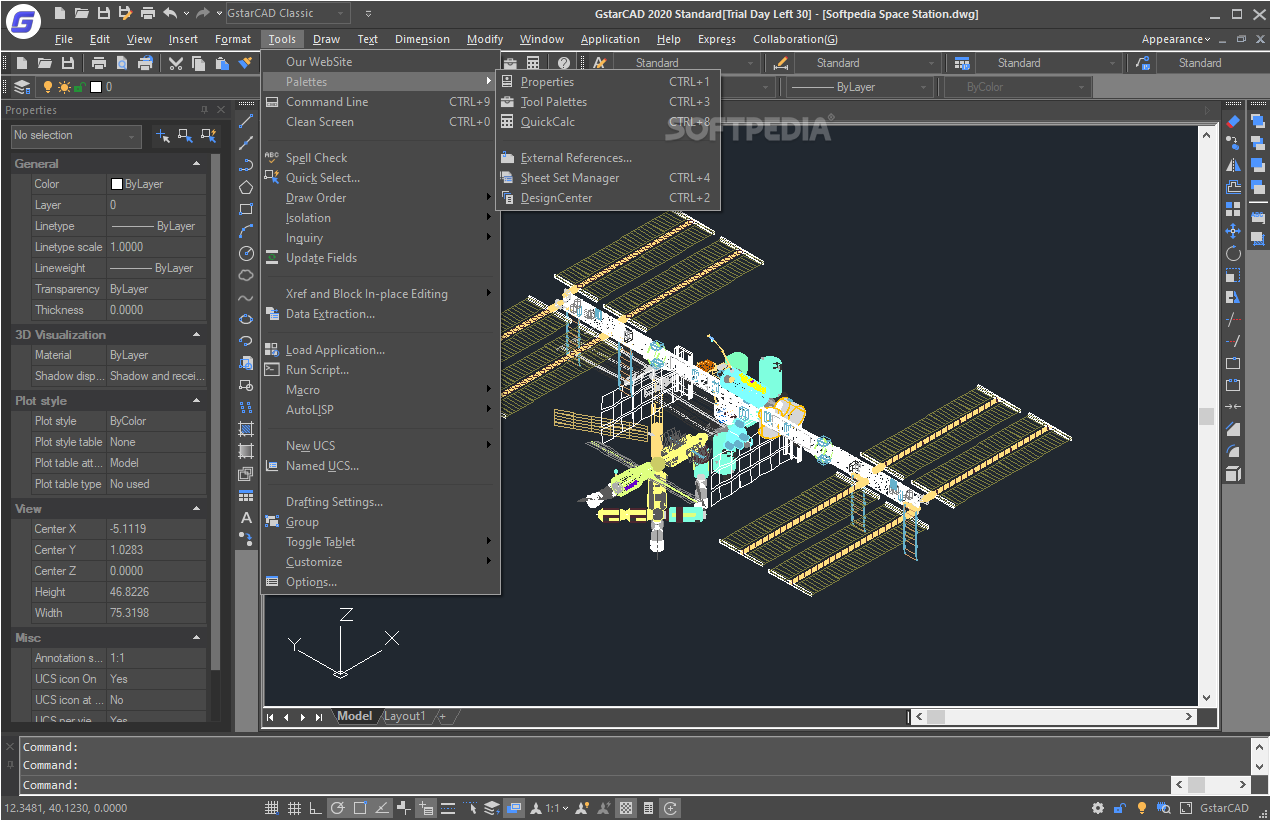The width and height of the screenshot is (1271, 821).
Task: Click the settings gear in status bar
Action: point(1098,808)
